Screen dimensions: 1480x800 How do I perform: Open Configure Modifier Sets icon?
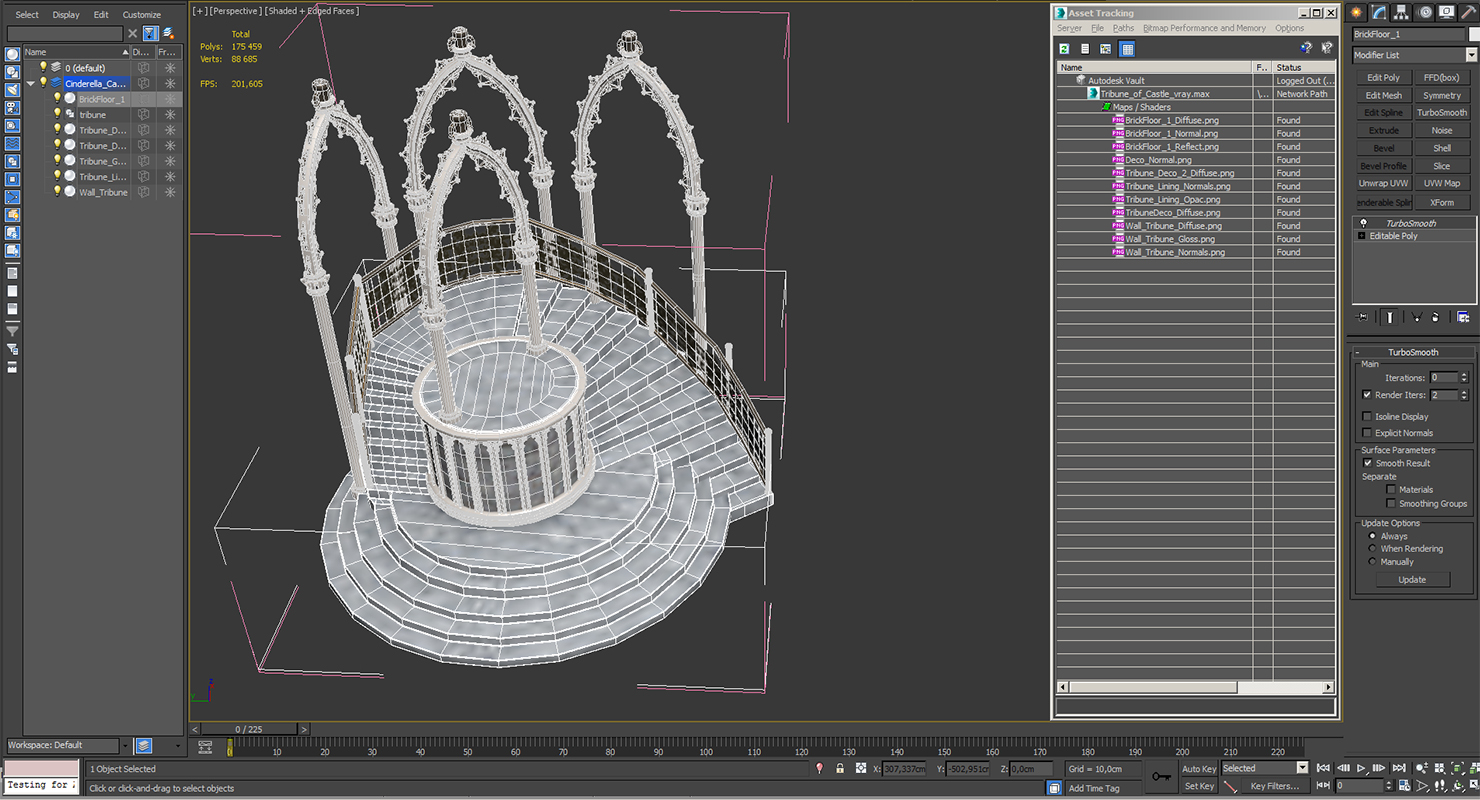pyautogui.click(x=1463, y=317)
